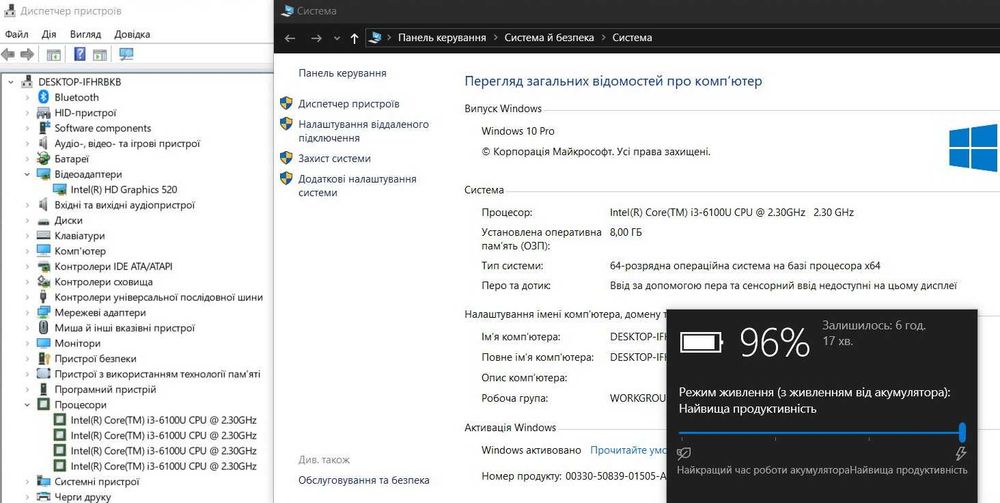This screenshot has height=503, width=1000.
Task: Expand the Комп'ютер node arrow
Action: (x=27, y=251)
